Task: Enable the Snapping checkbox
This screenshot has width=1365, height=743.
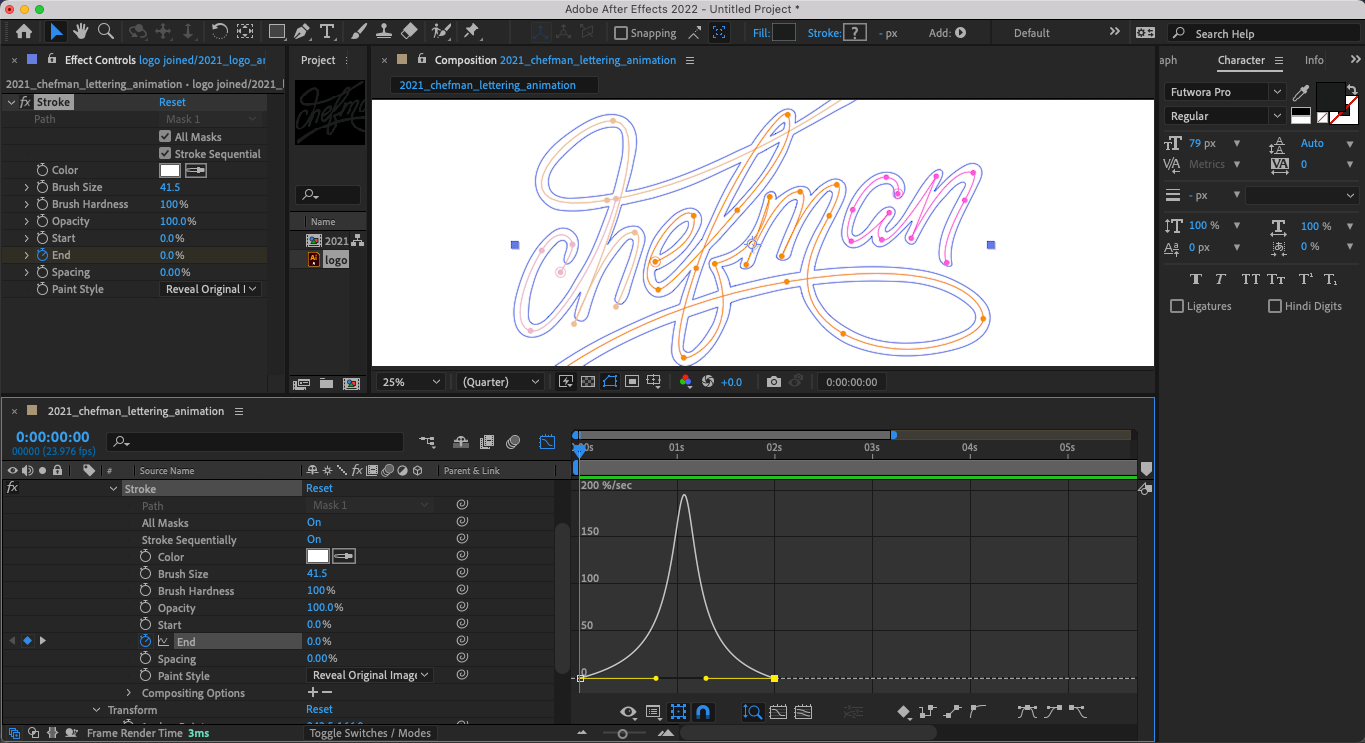Action: click(x=621, y=33)
